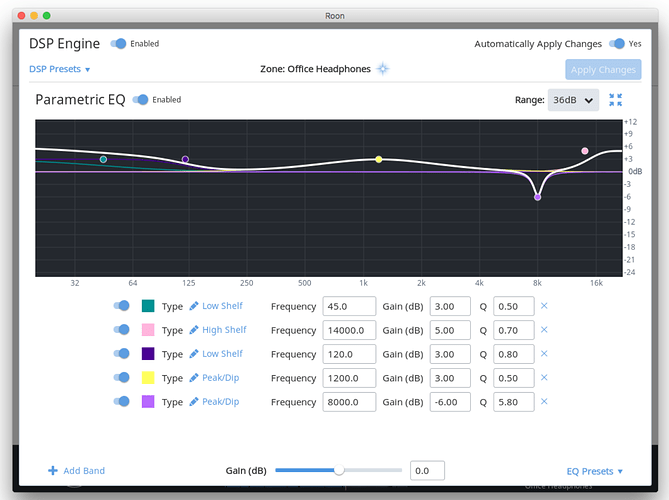Click the yellow color swatch
669x500 pixels.
[148, 378]
